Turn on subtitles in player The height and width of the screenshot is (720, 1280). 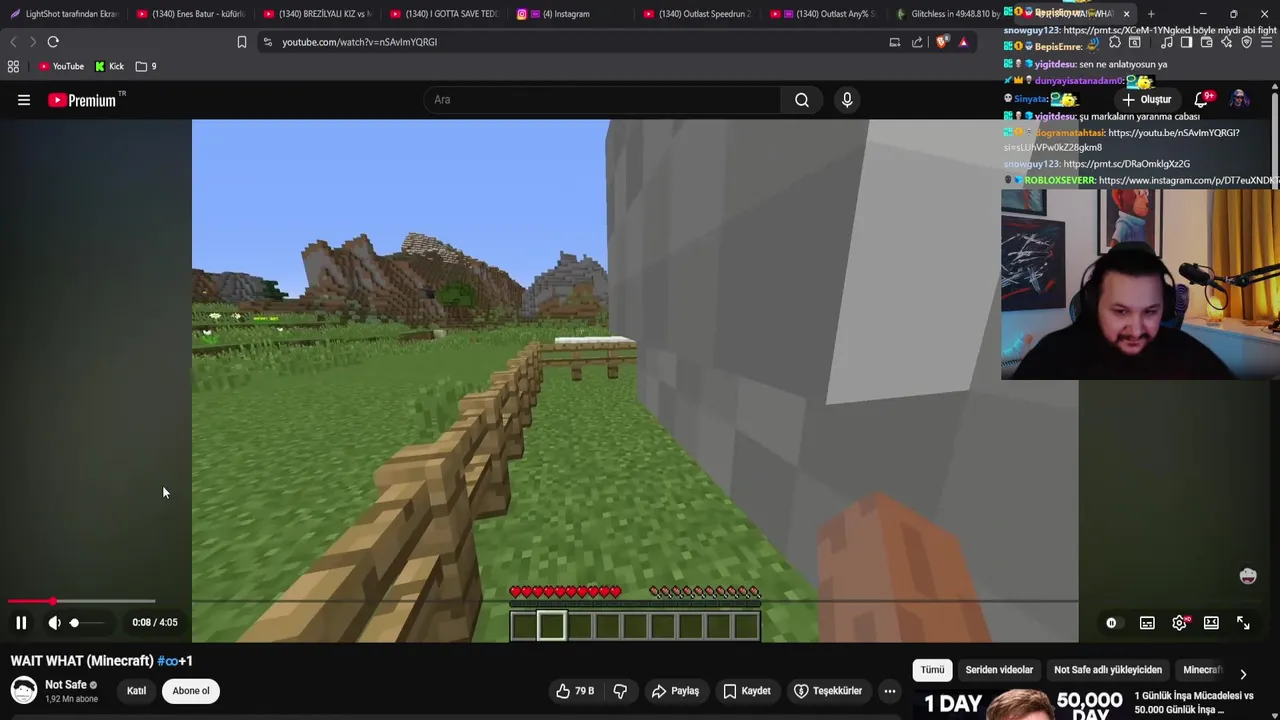1147,623
